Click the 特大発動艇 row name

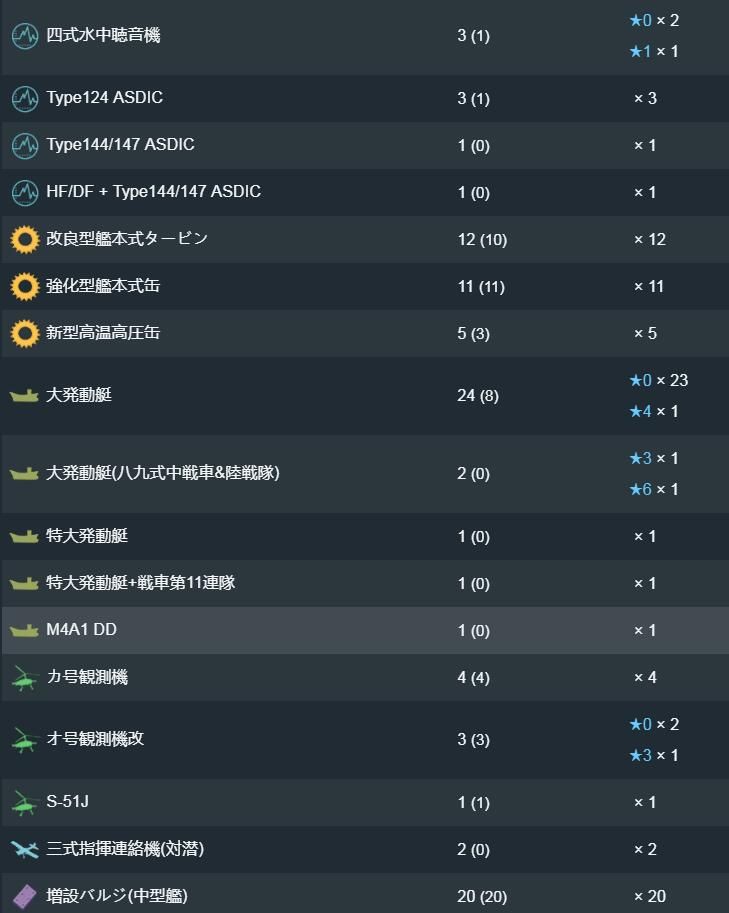(87, 536)
